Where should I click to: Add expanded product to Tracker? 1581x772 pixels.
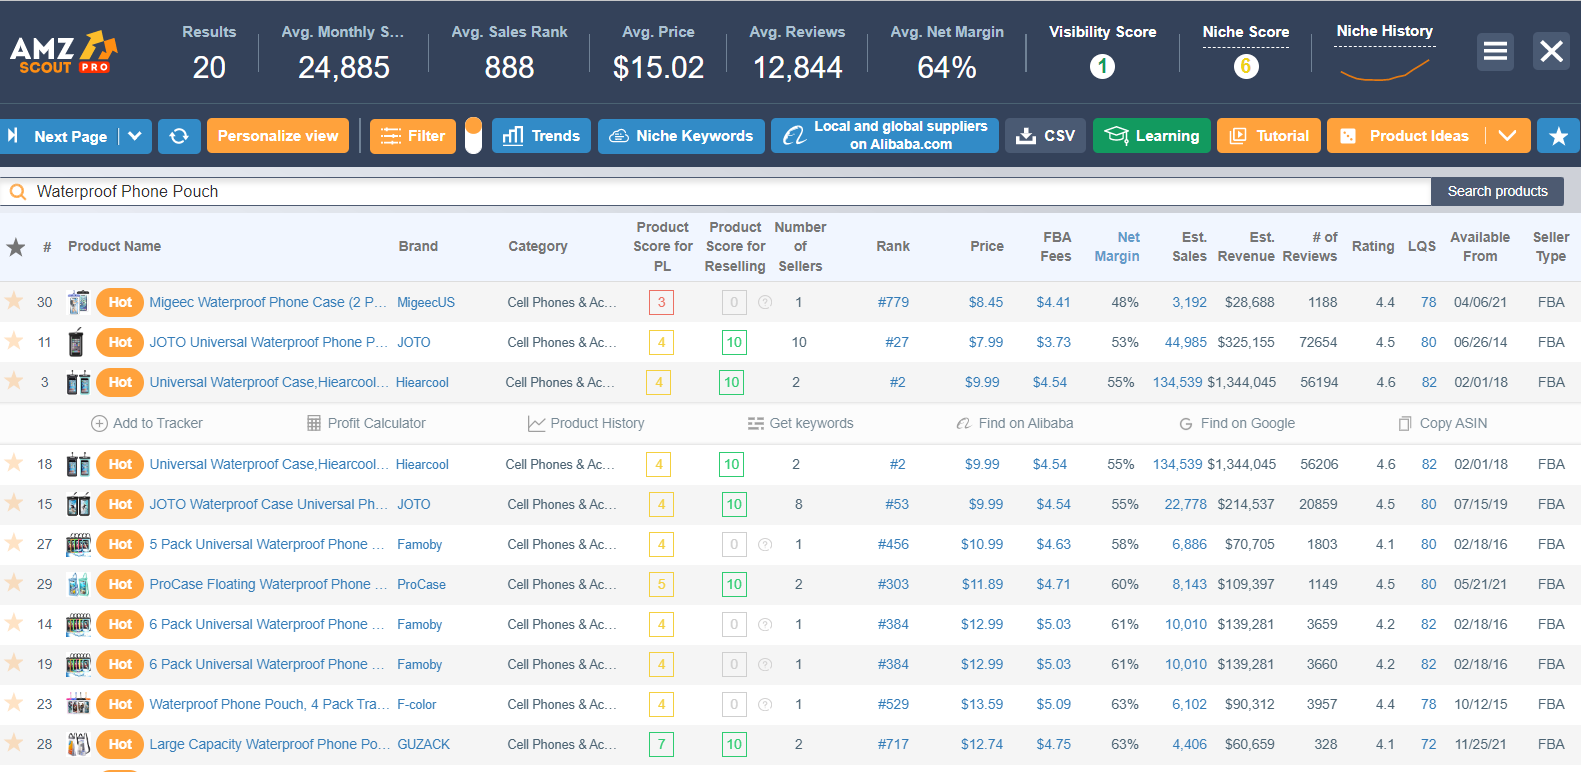147,423
